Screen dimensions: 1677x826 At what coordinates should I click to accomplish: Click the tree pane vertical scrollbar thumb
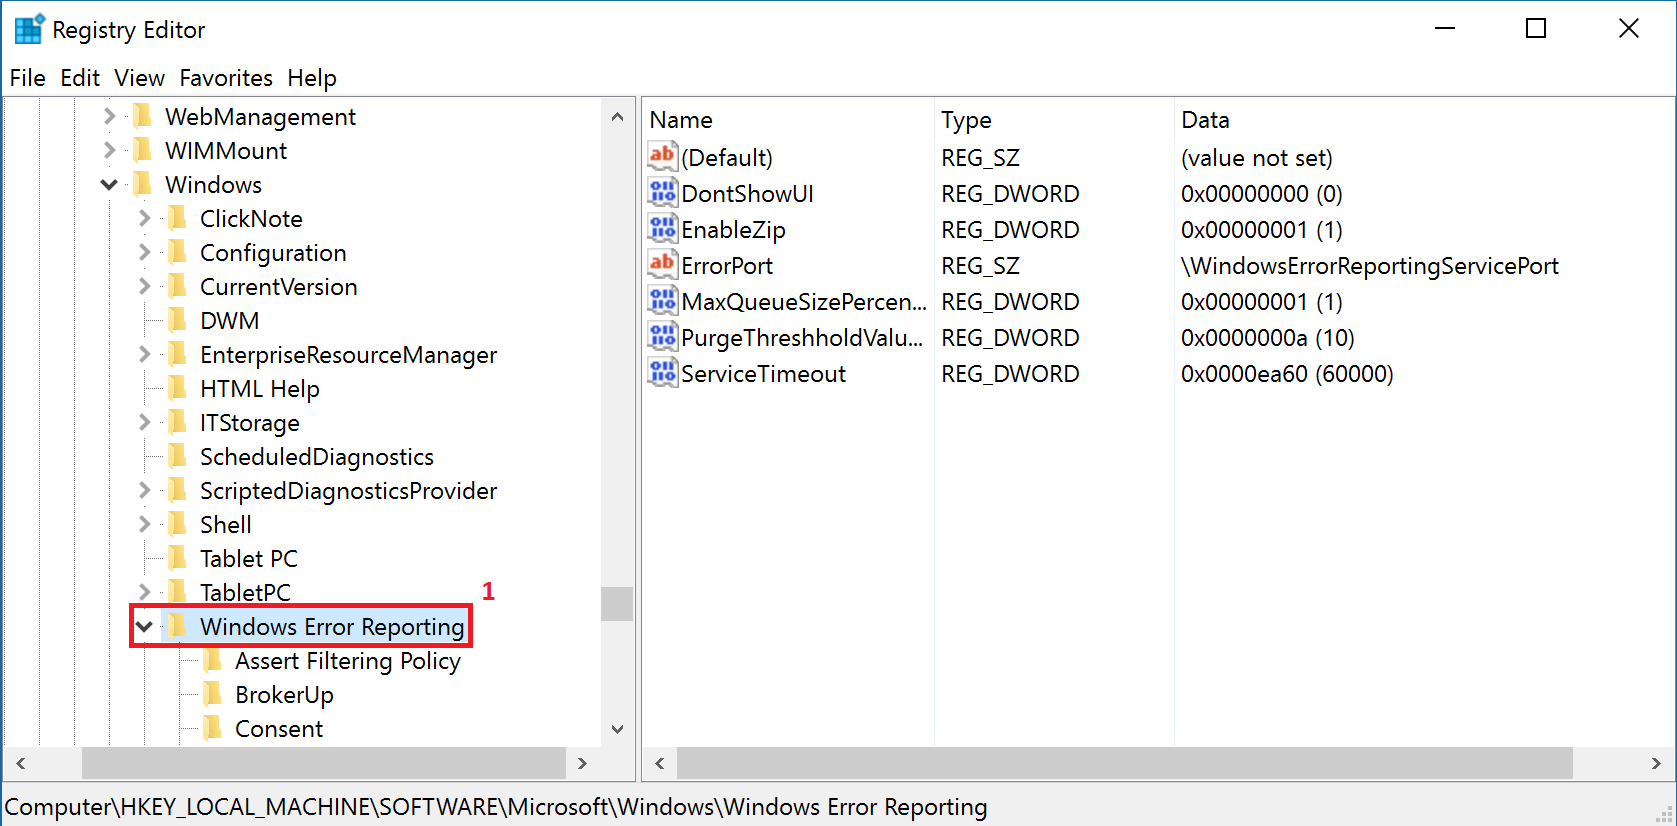click(x=617, y=603)
